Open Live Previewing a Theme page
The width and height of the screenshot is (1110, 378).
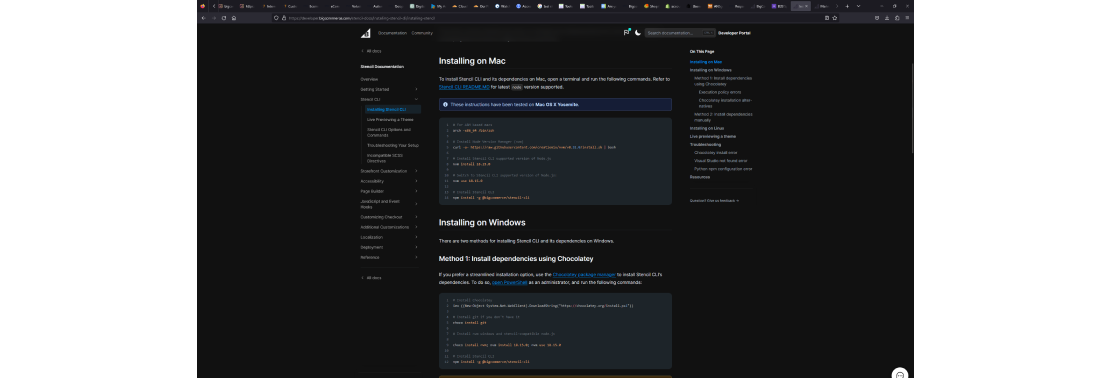click(x=390, y=120)
